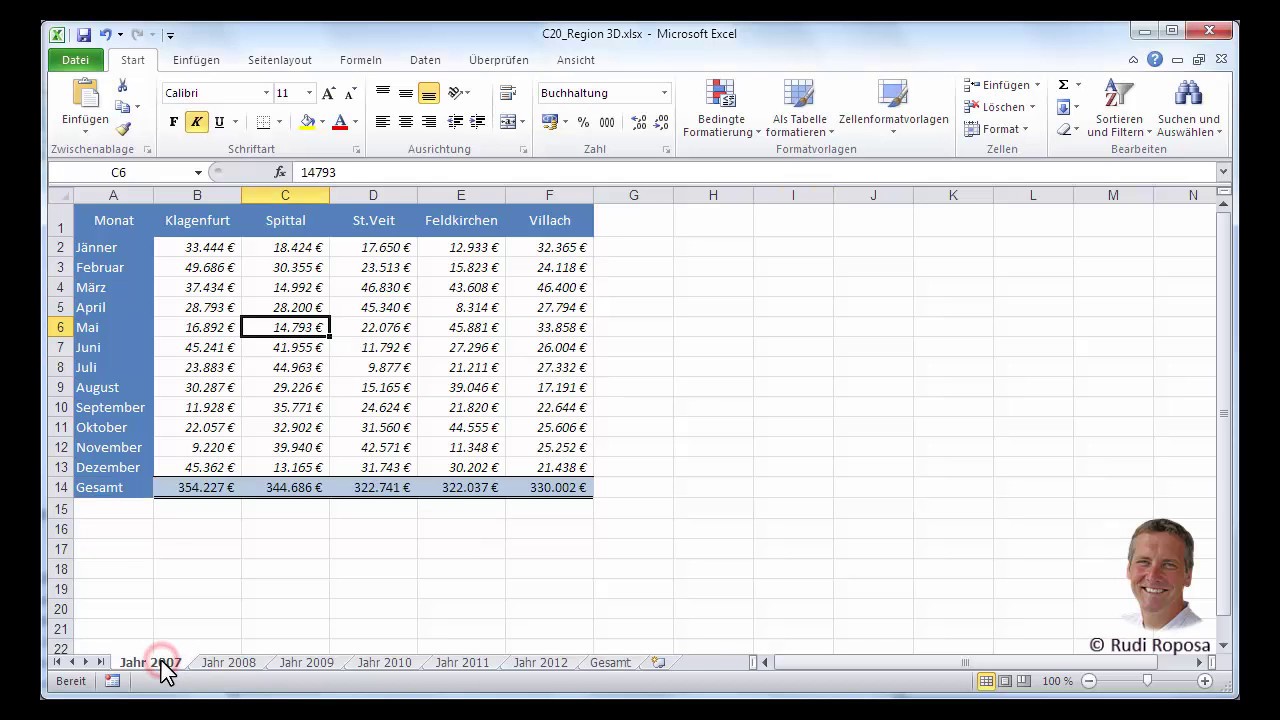Switch to Daten ribbon tab
This screenshot has width=1280, height=720.
pyautogui.click(x=425, y=60)
